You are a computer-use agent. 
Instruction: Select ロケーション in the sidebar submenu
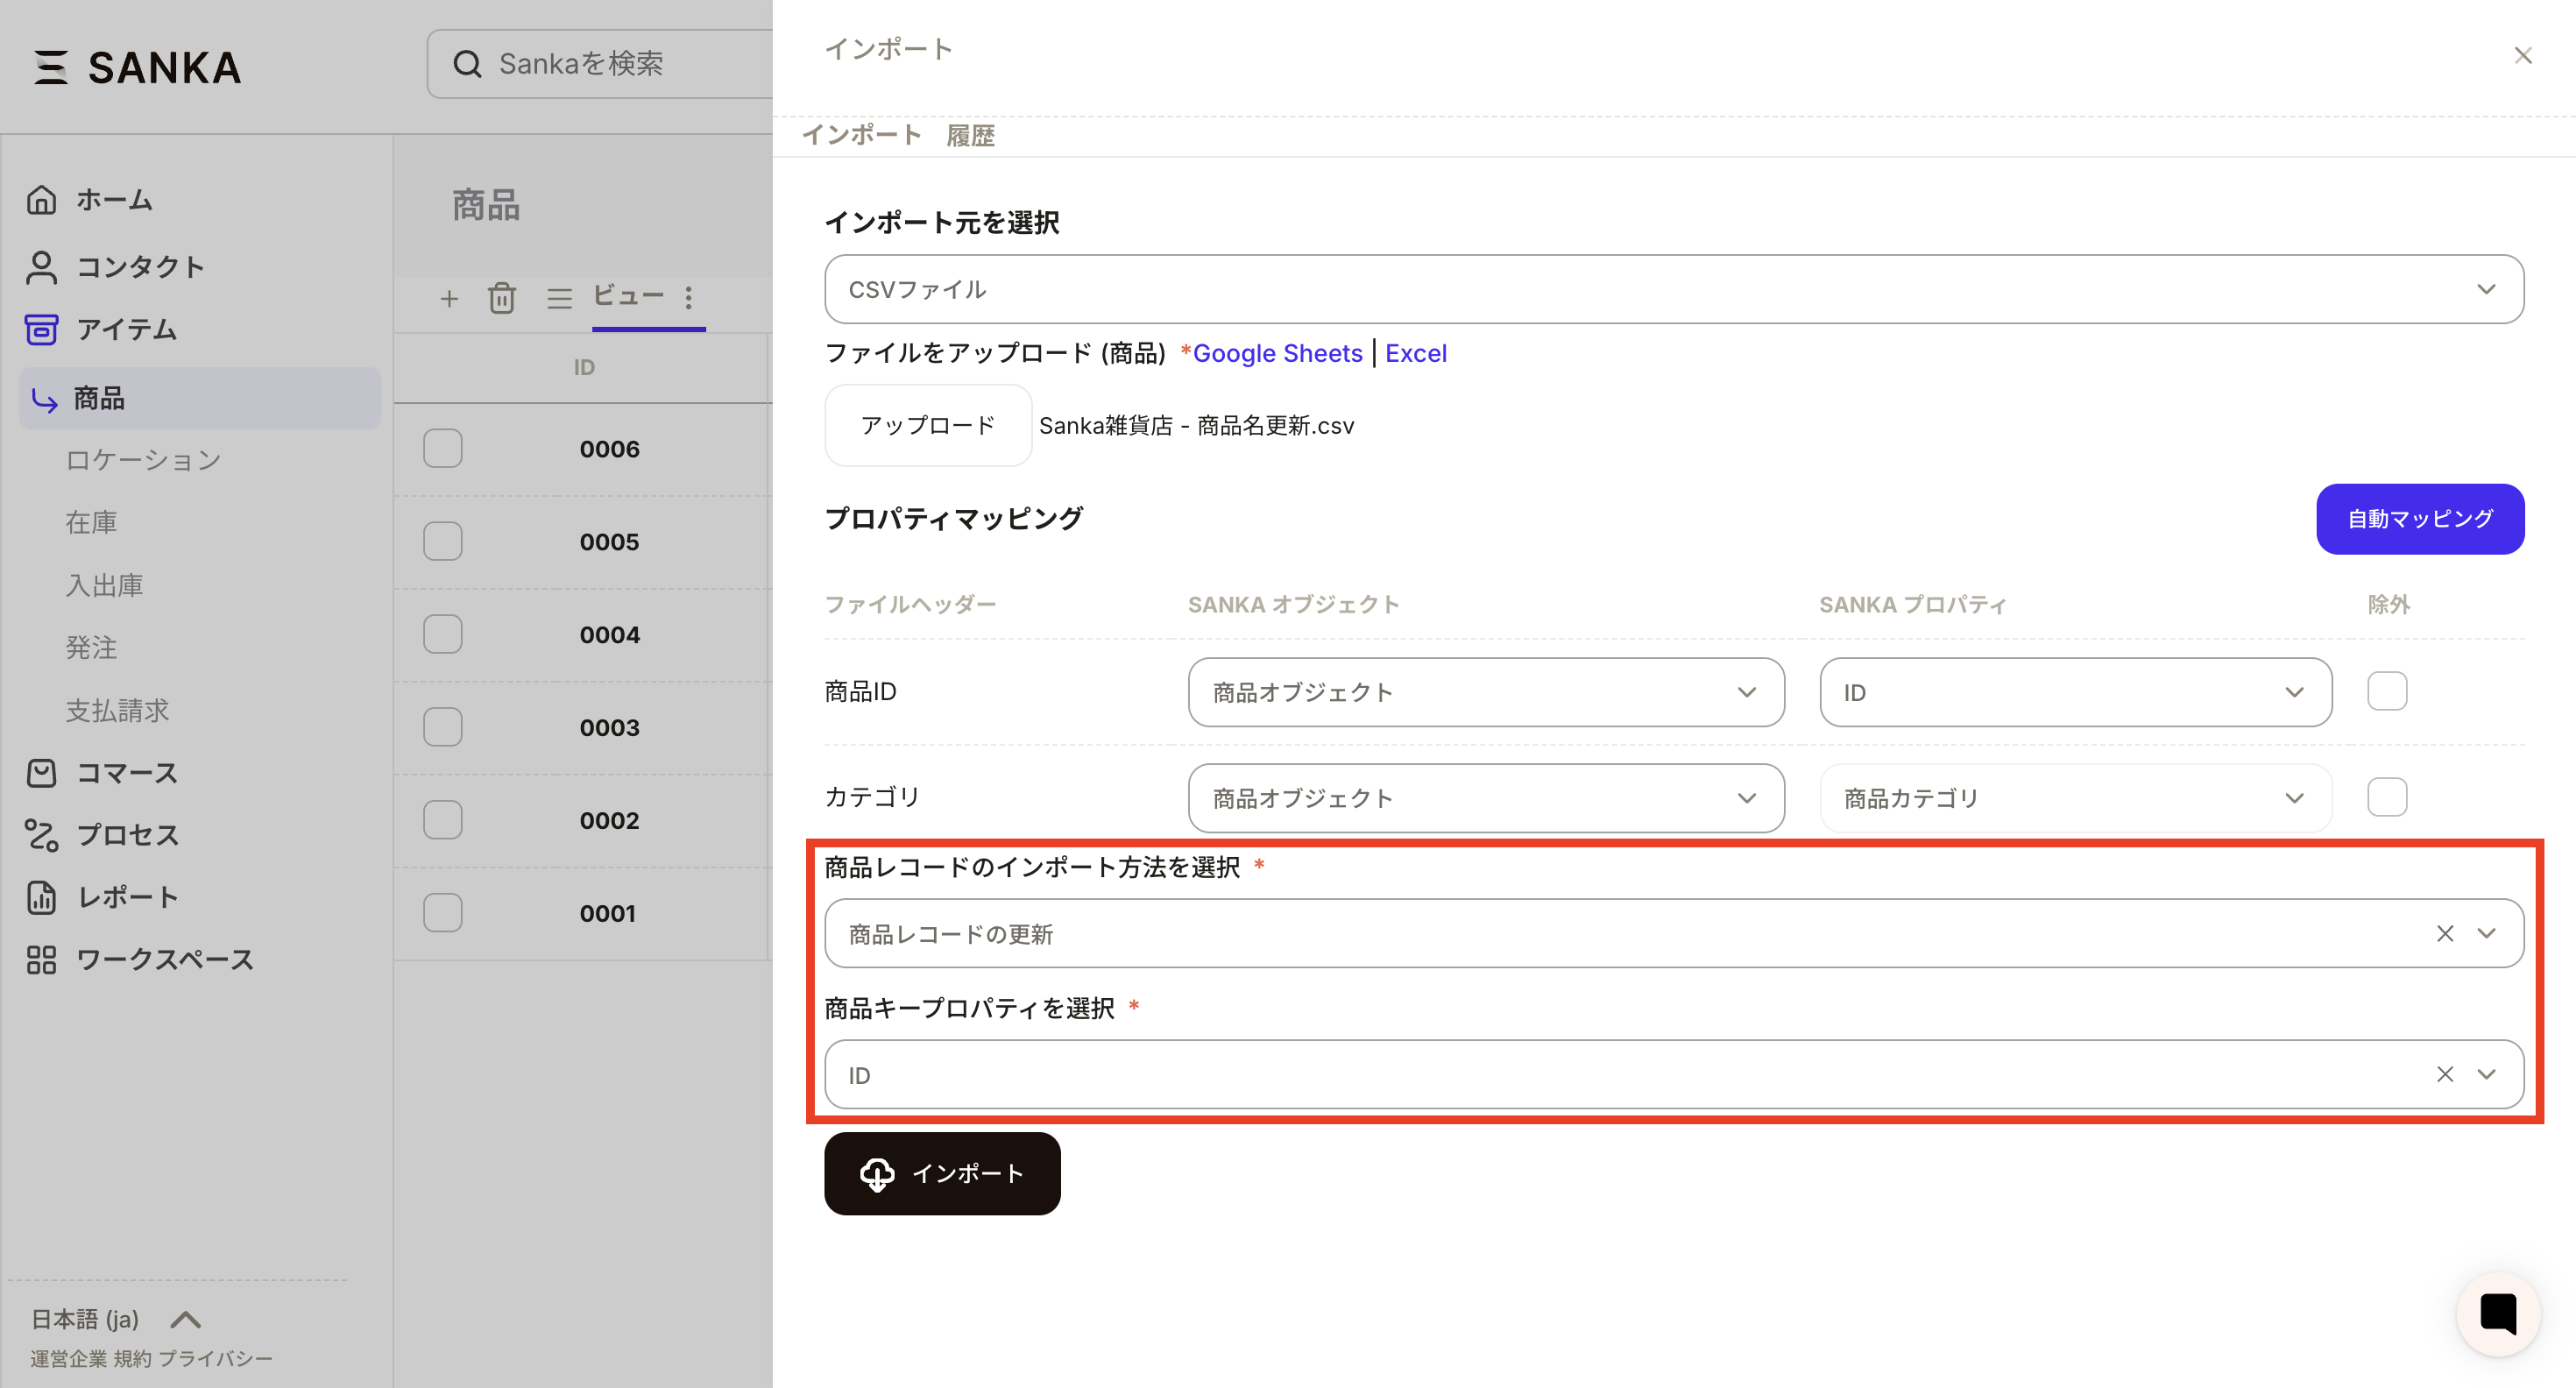click(x=143, y=460)
